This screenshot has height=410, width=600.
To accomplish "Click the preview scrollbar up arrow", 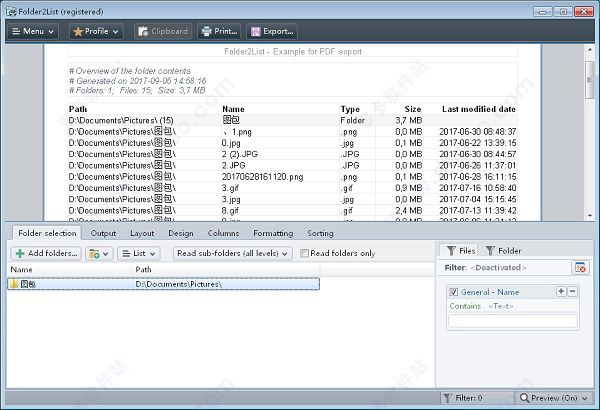I will click(590, 50).
